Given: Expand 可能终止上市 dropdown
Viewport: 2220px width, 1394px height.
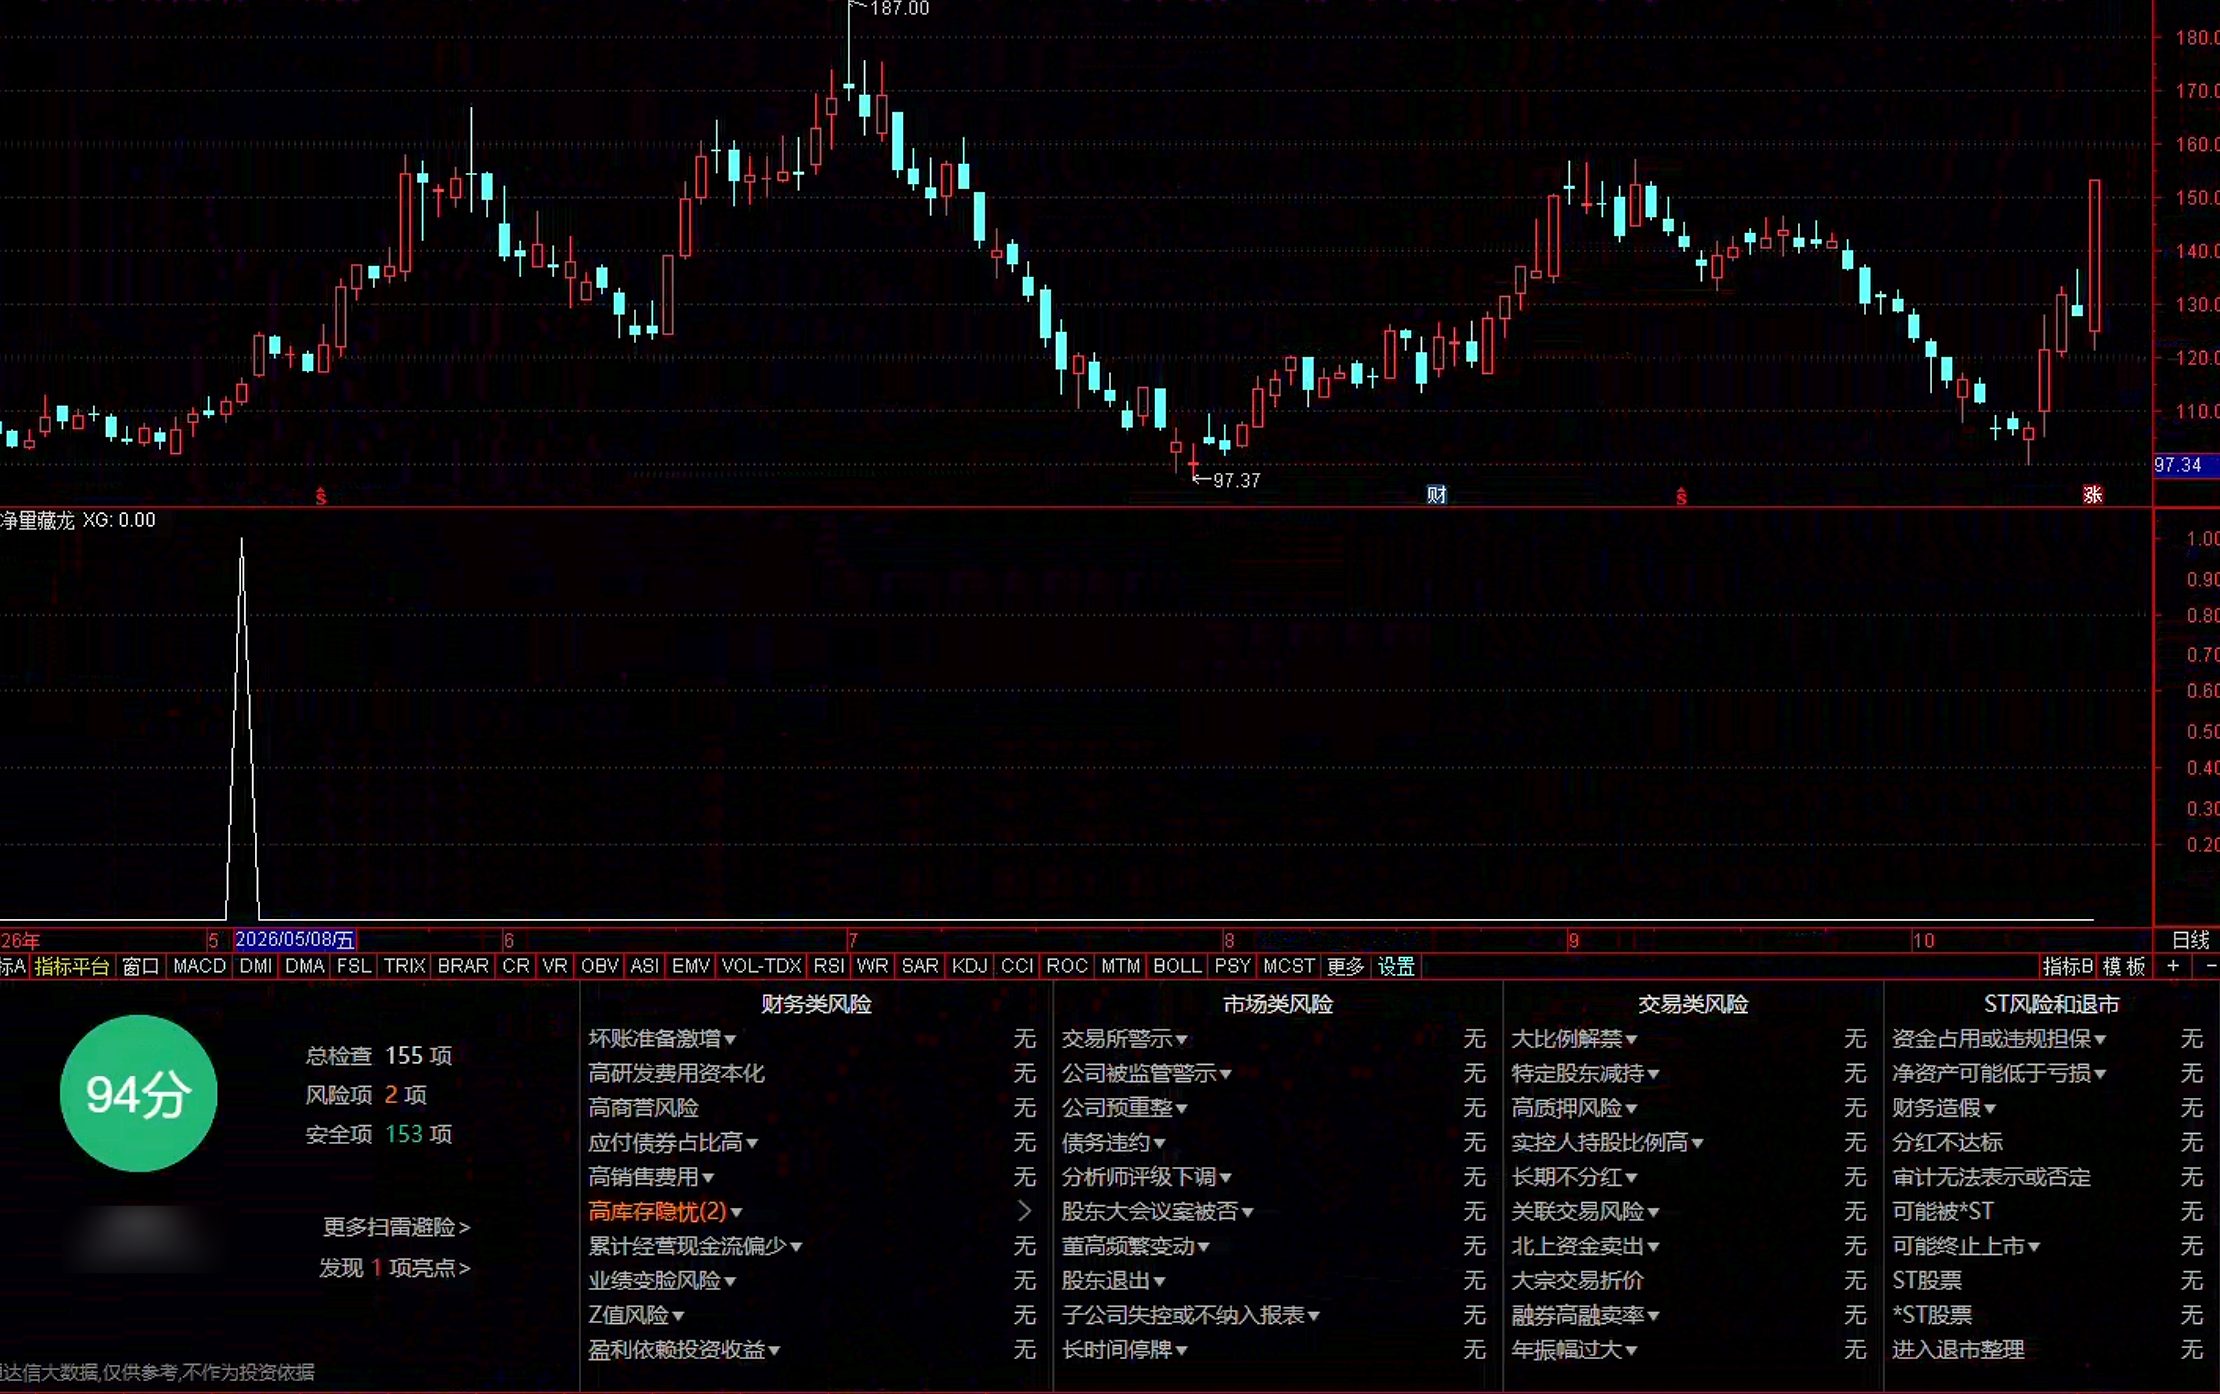Looking at the screenshot, I should pos(1966,1246).
